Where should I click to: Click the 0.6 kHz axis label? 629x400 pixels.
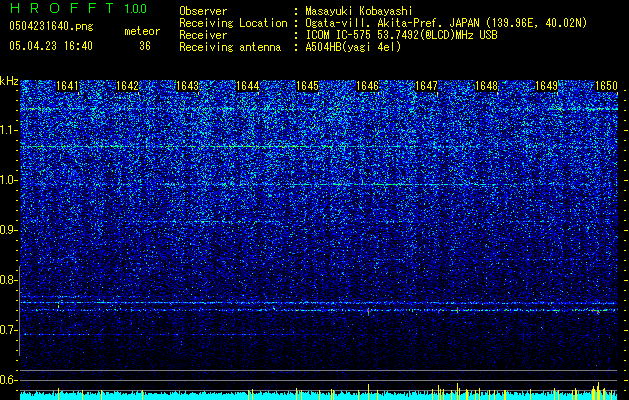(x=8, y=380)
